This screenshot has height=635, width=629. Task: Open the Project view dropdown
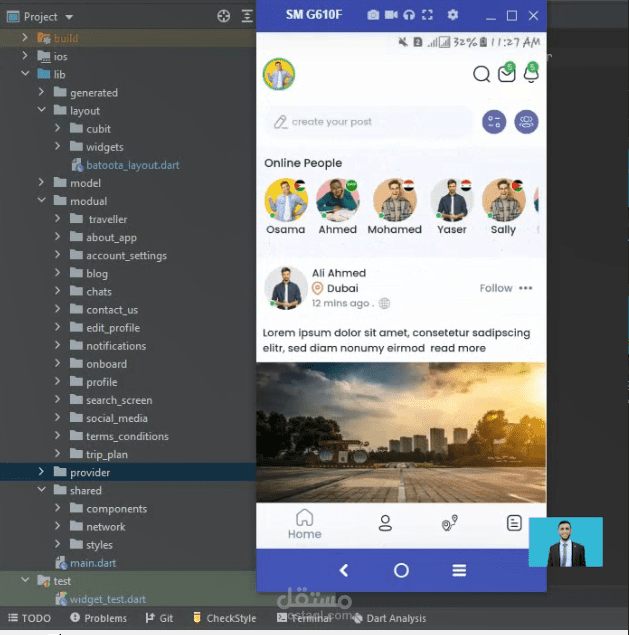click(69, 17)
